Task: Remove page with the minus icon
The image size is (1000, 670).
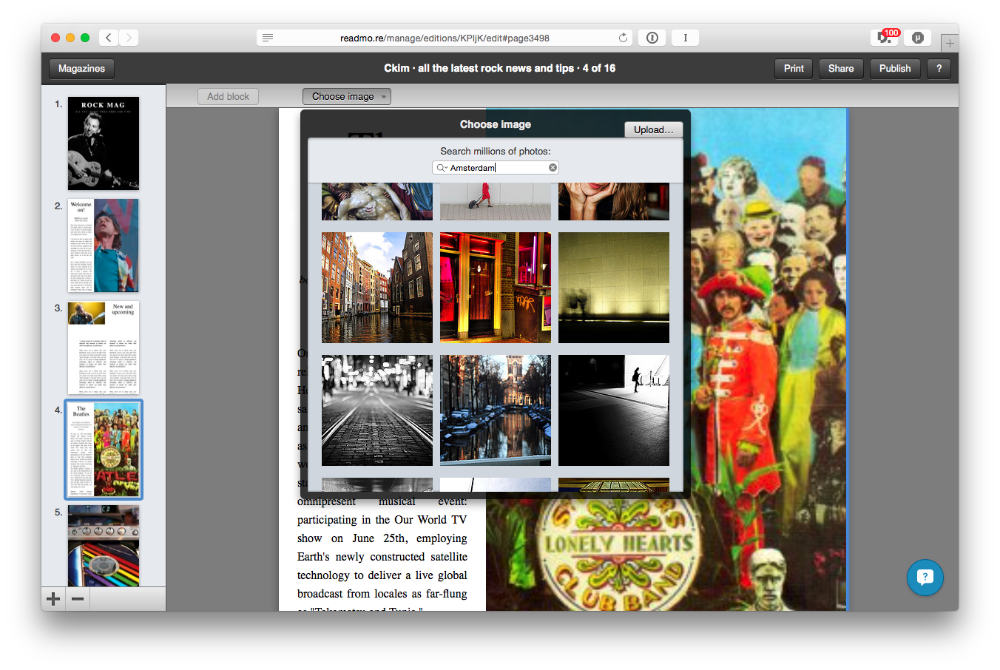Action: coord(77,599)
